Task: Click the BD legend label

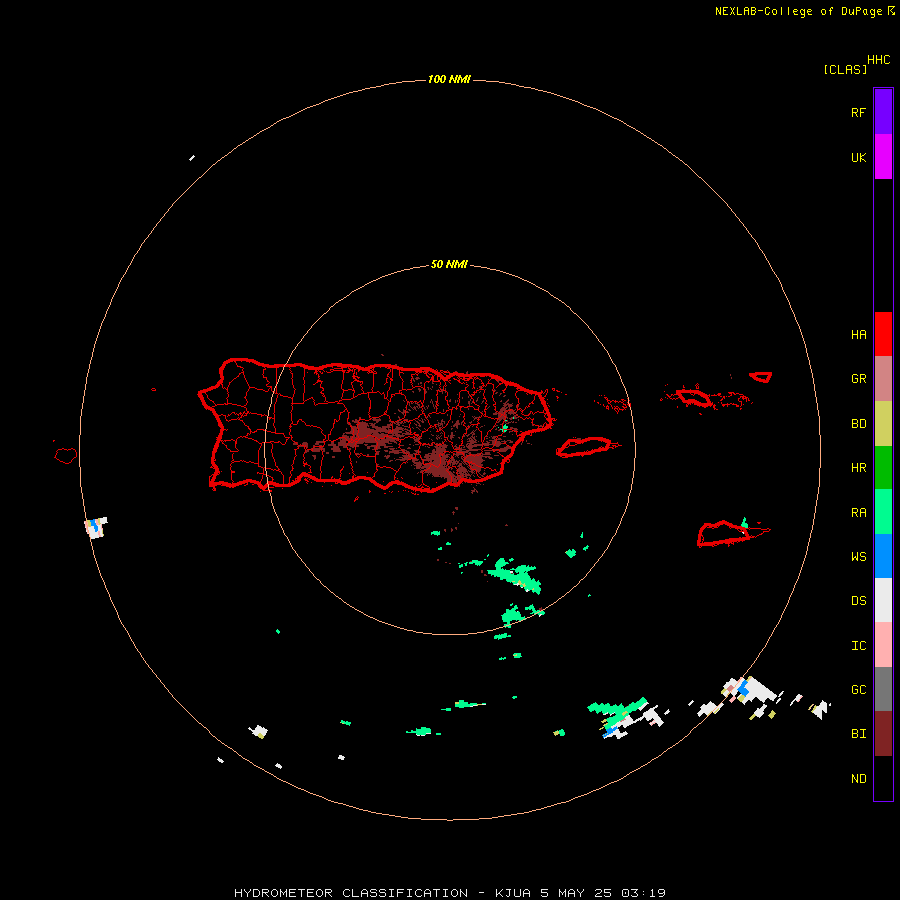Action: tap(858, 424)
